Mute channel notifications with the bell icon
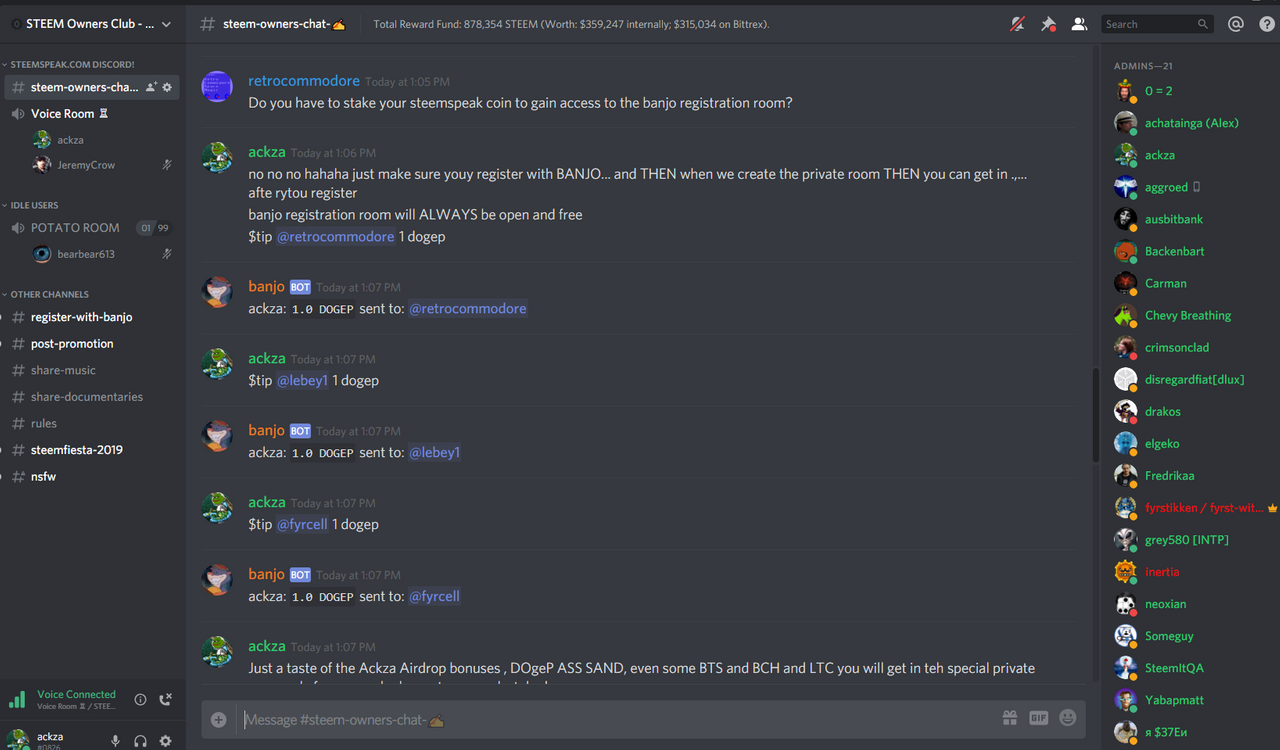Screen dimensions: 1280x750 tap(1017, 24)
